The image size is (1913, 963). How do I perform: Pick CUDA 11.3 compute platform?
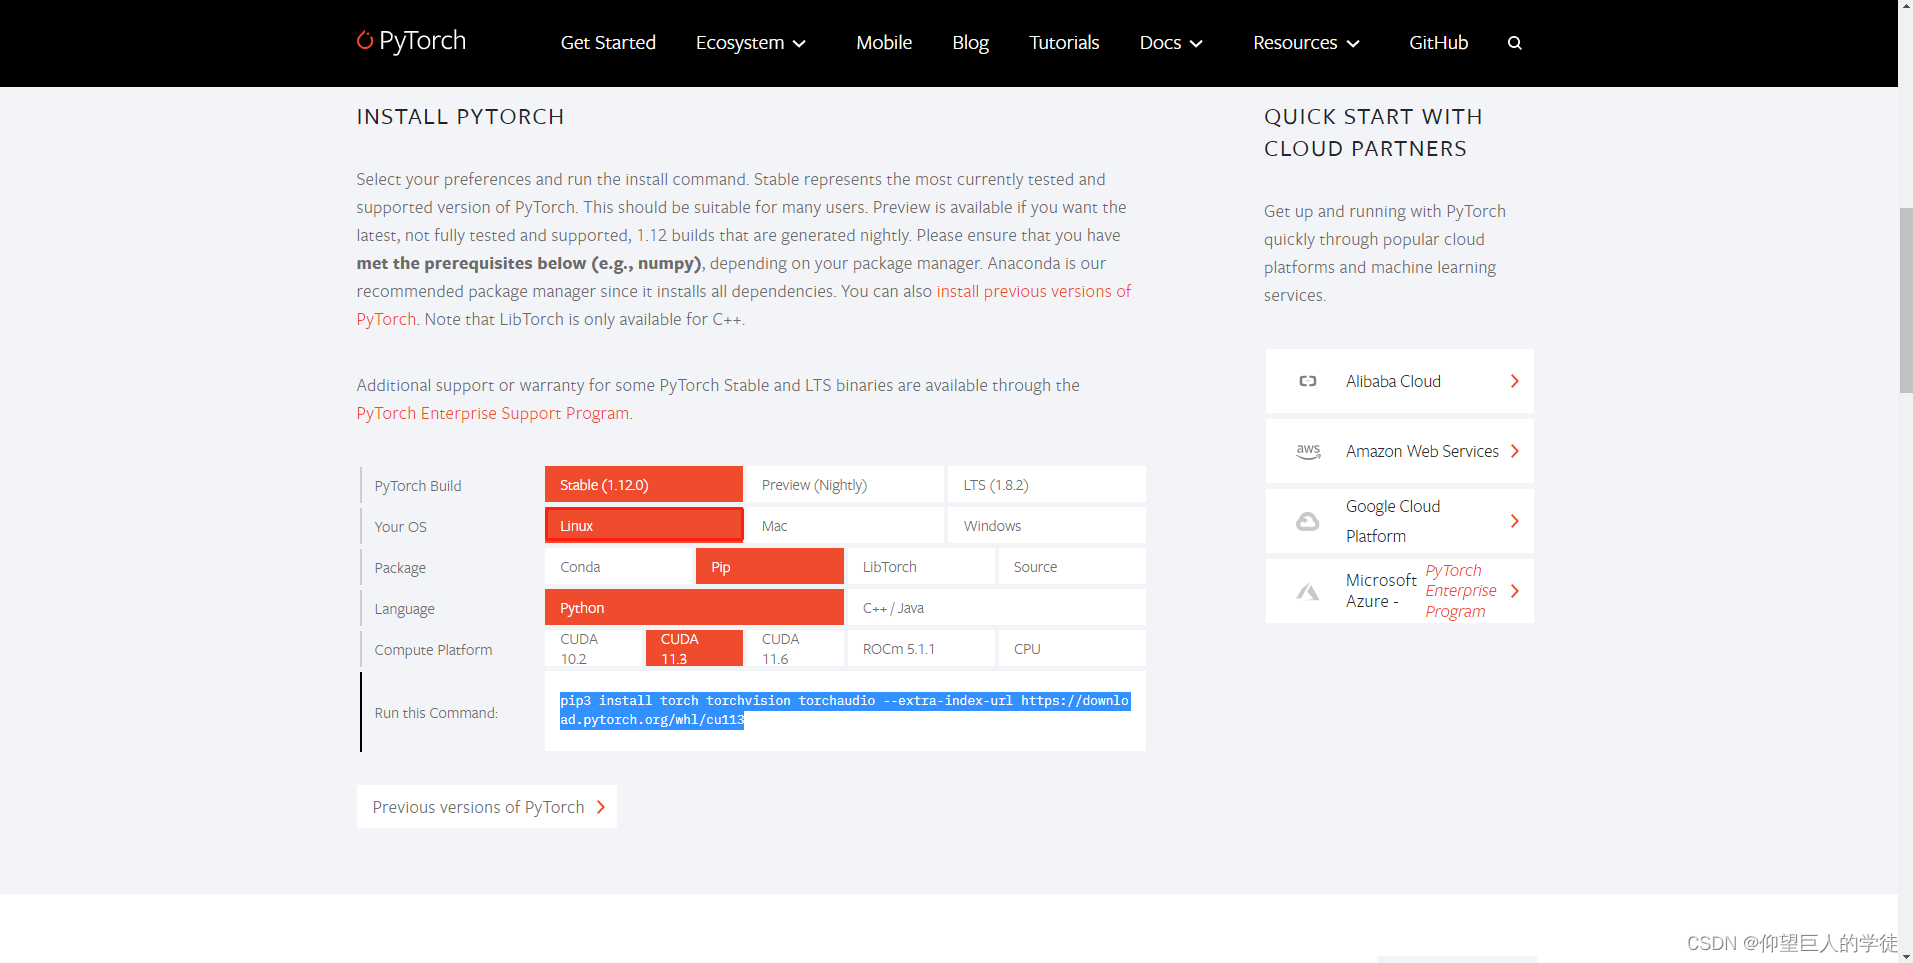click(x=694, y=648)
